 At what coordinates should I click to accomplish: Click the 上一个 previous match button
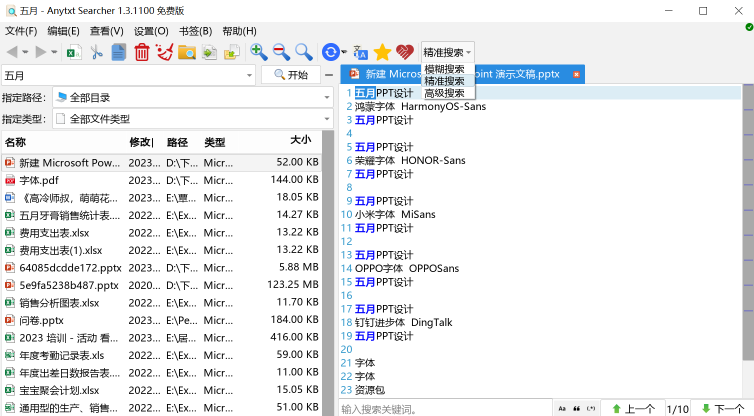[x=633, y=409]
